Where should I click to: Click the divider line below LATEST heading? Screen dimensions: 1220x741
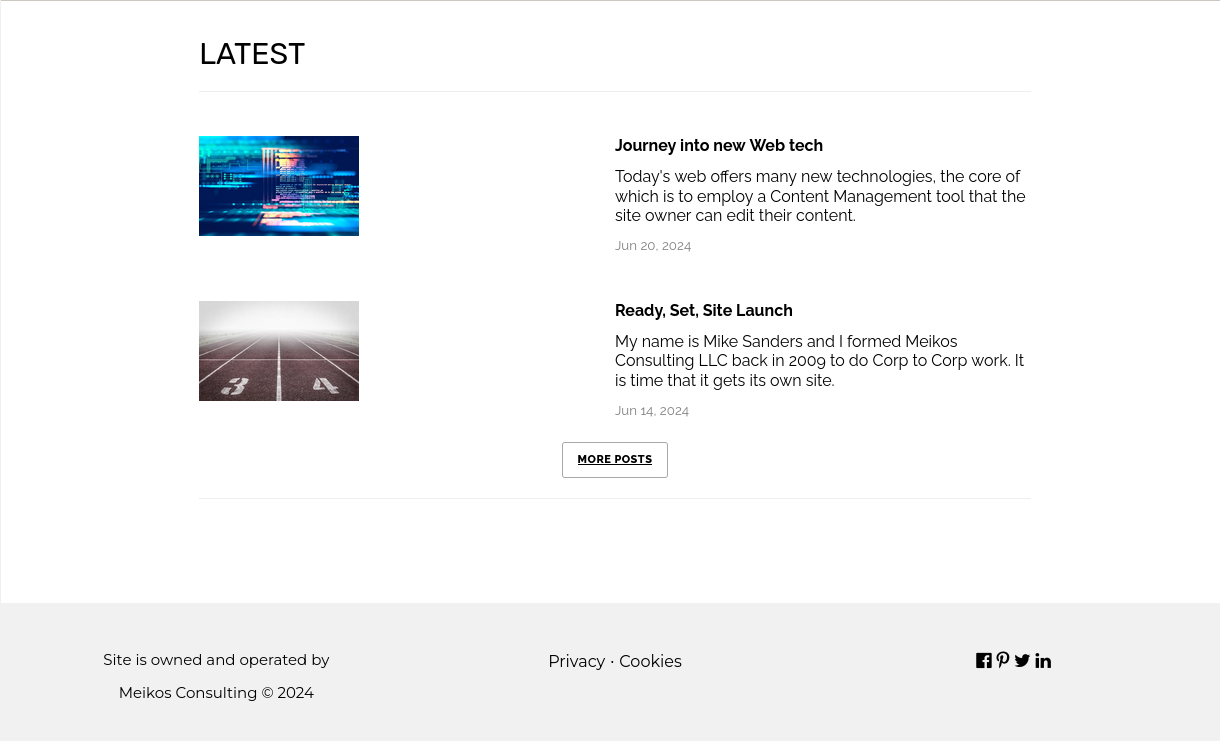pos(615,92)
